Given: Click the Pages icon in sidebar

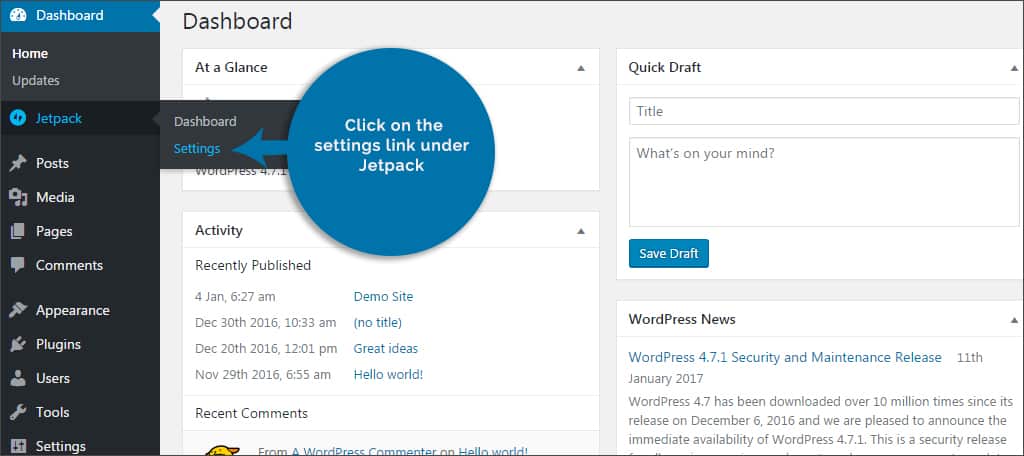Looking at the screenshot, I should pos(17,231).
